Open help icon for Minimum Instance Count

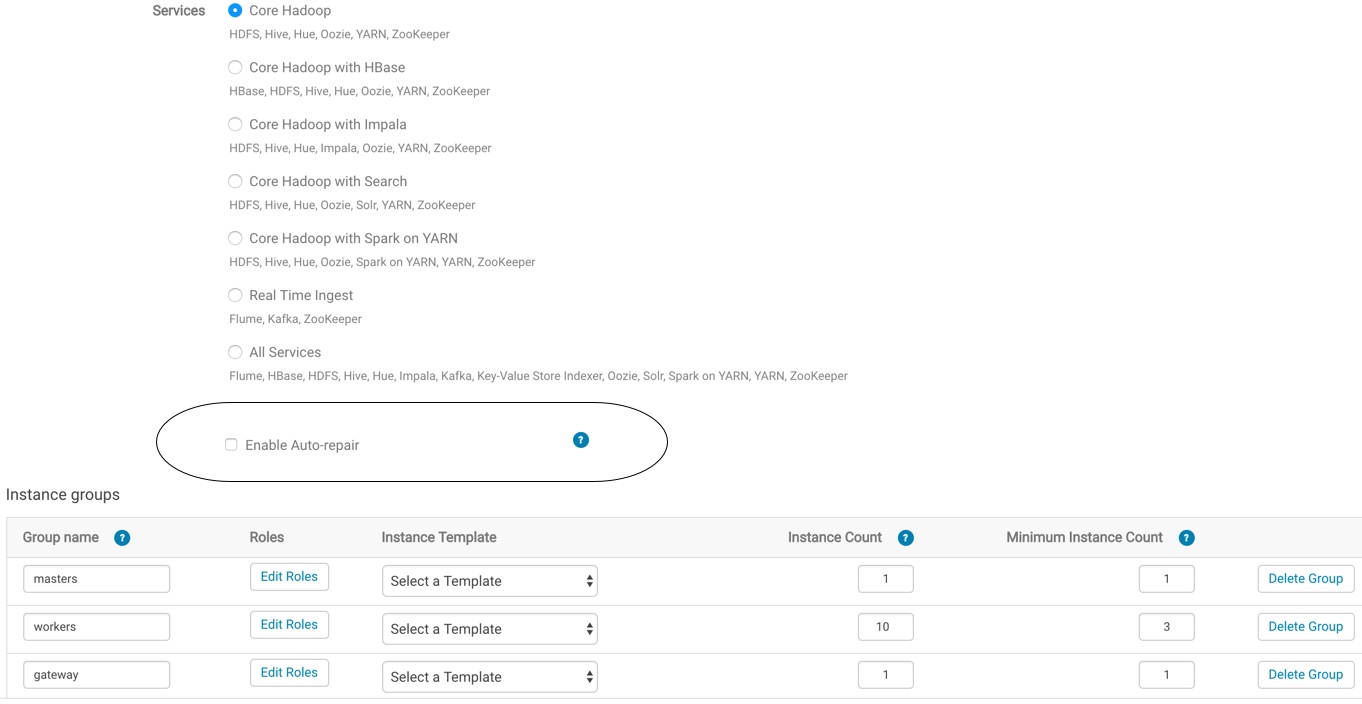(1186, 538)
